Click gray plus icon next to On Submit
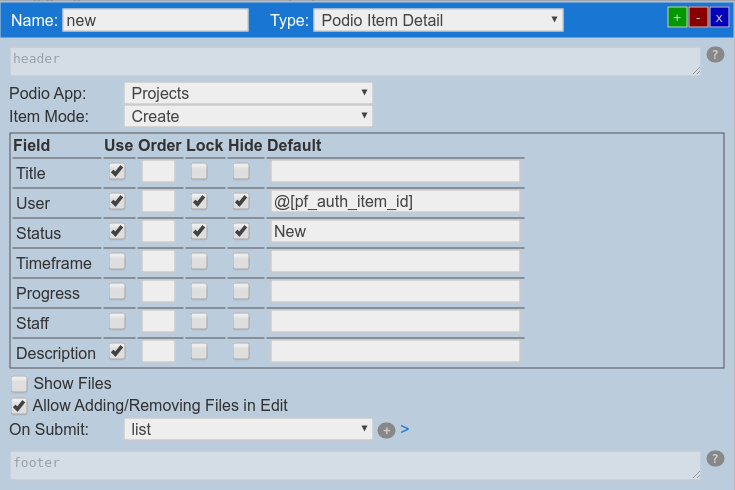 tap(386, 430)
